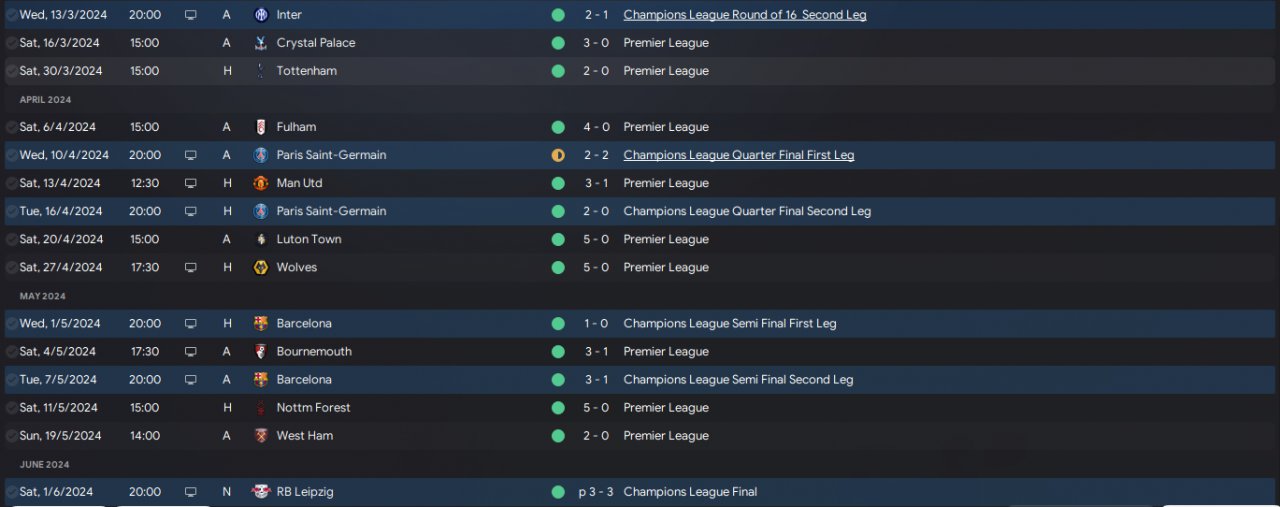
Task: Click the Crystal Palace club badge
Action: pyautogui.click(x=261, y=43)
